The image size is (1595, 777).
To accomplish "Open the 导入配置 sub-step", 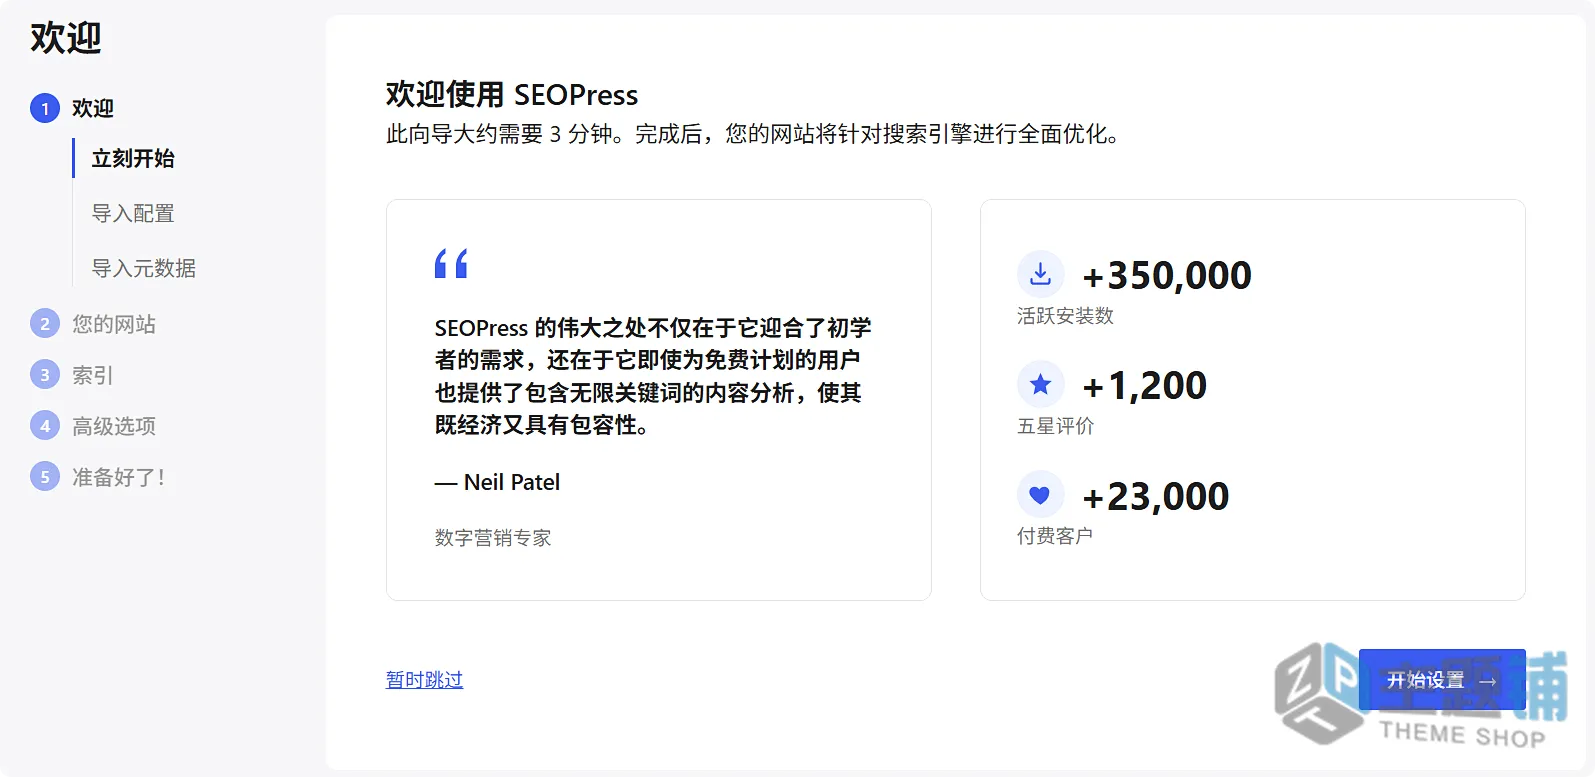I will click(x=133, y=213).
